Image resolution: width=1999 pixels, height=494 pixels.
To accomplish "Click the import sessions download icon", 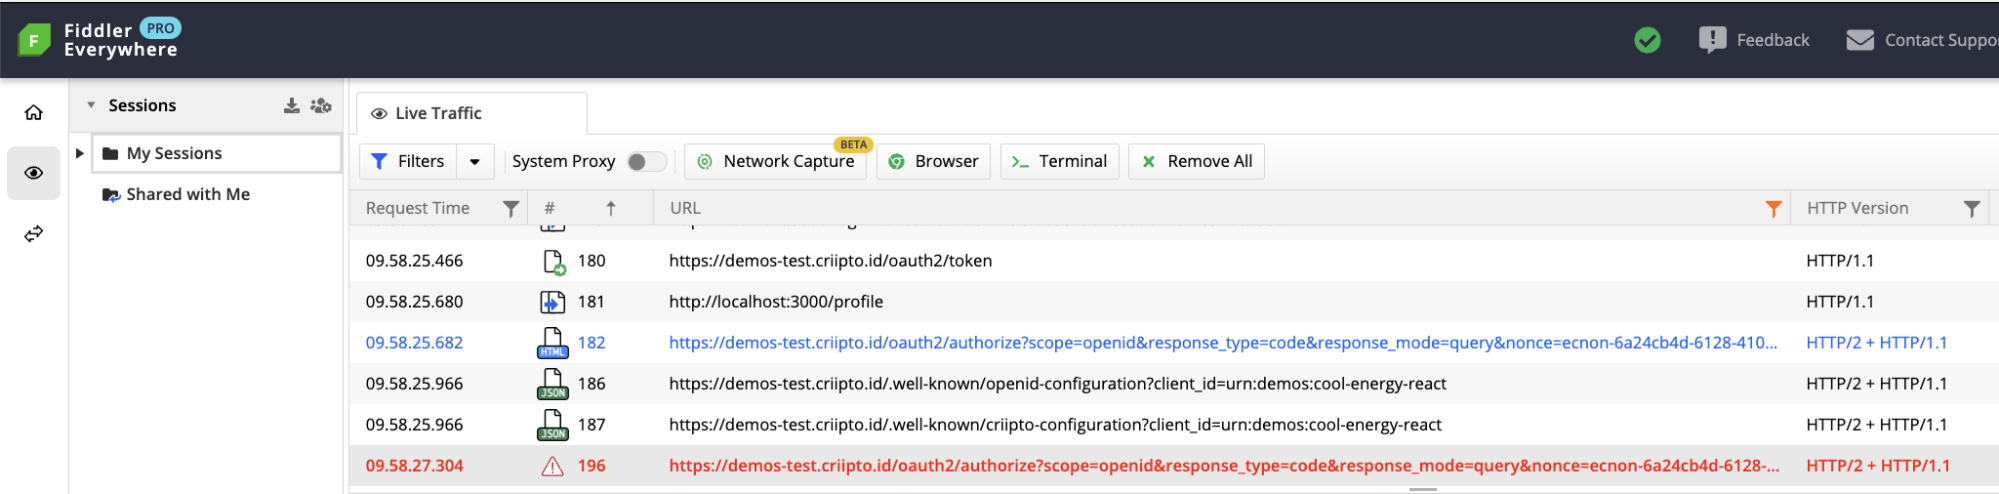I will coord(291,105).
